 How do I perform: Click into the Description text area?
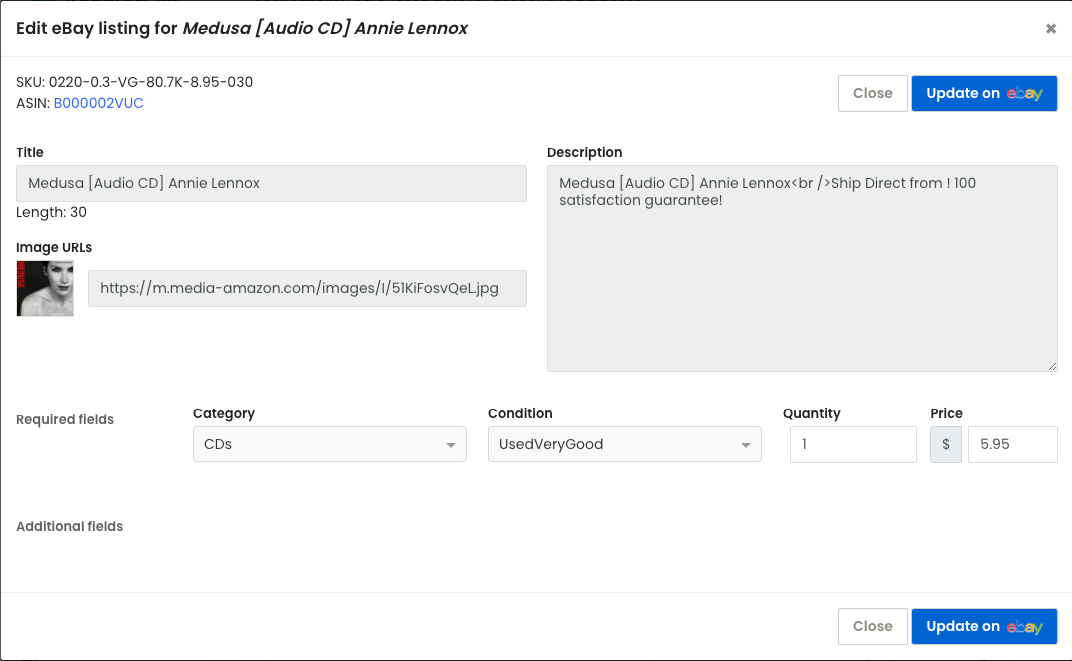802,269
